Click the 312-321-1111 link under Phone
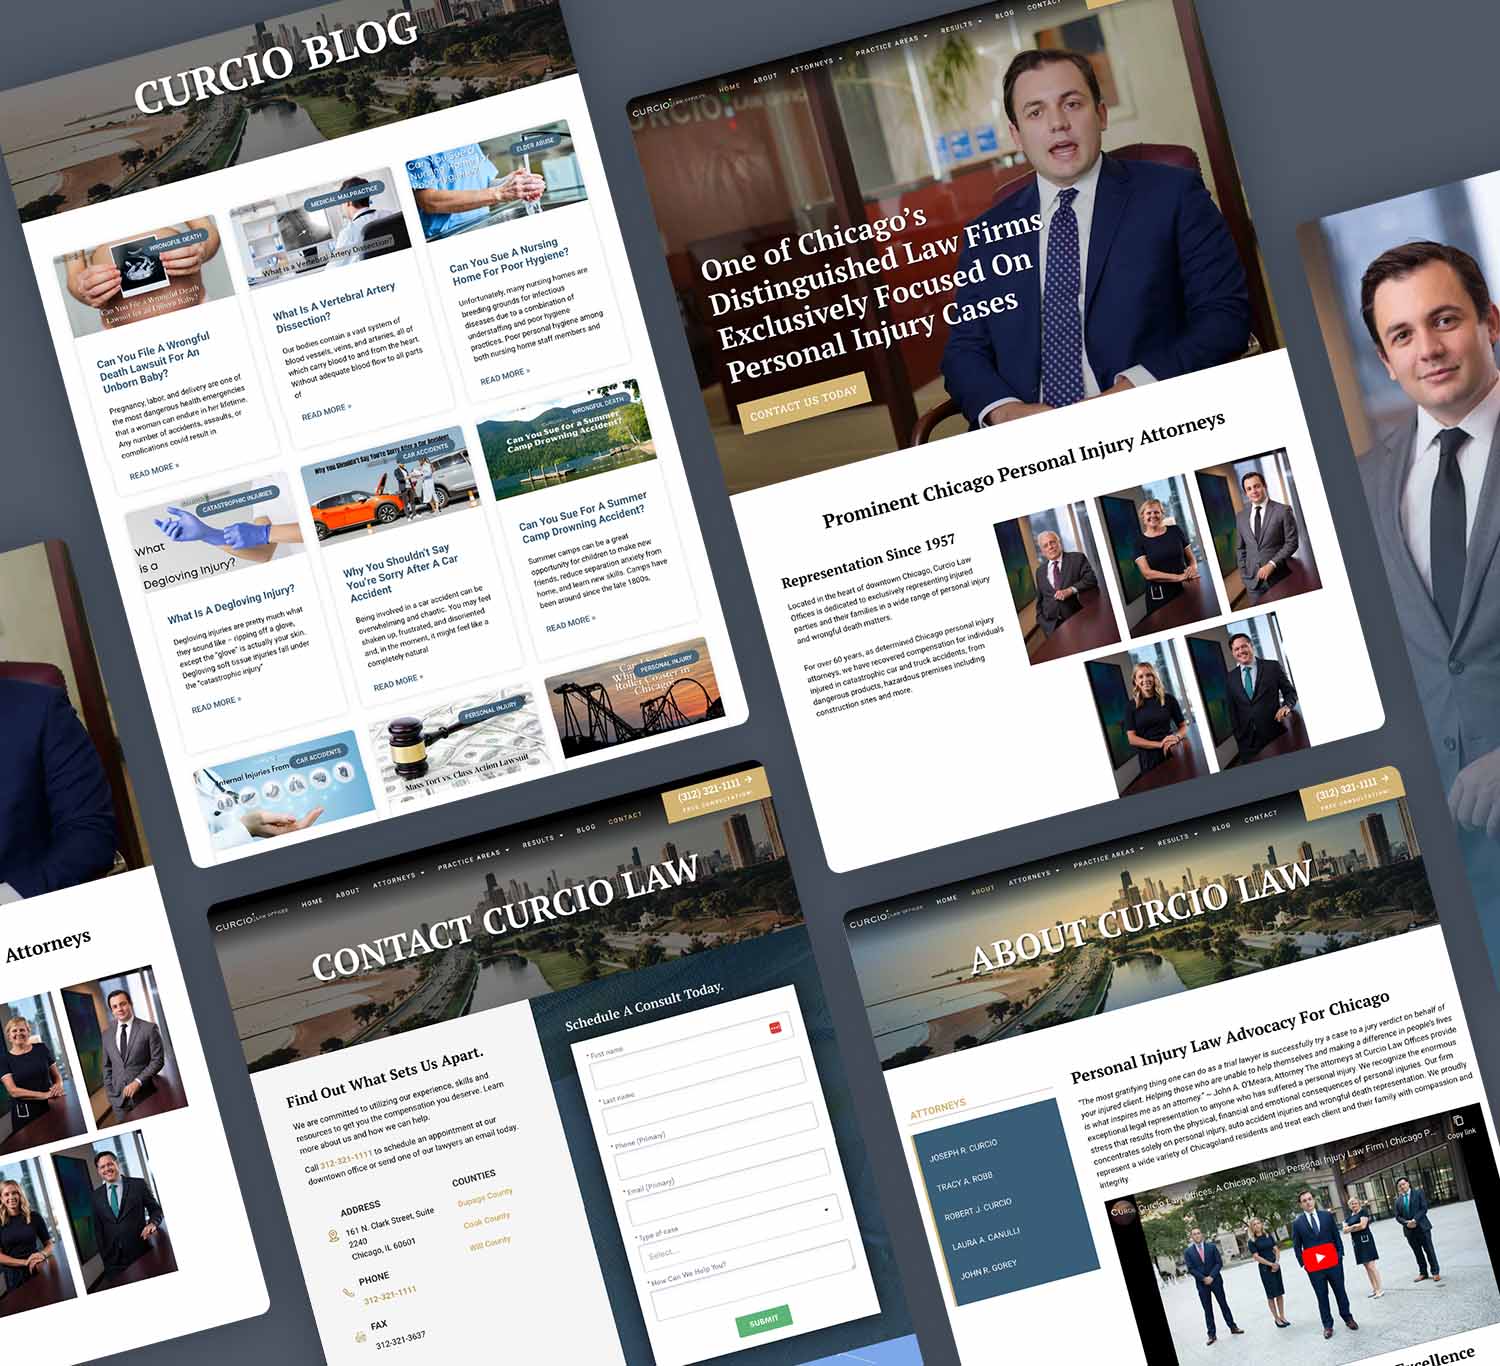 (x=390, y=1294)
